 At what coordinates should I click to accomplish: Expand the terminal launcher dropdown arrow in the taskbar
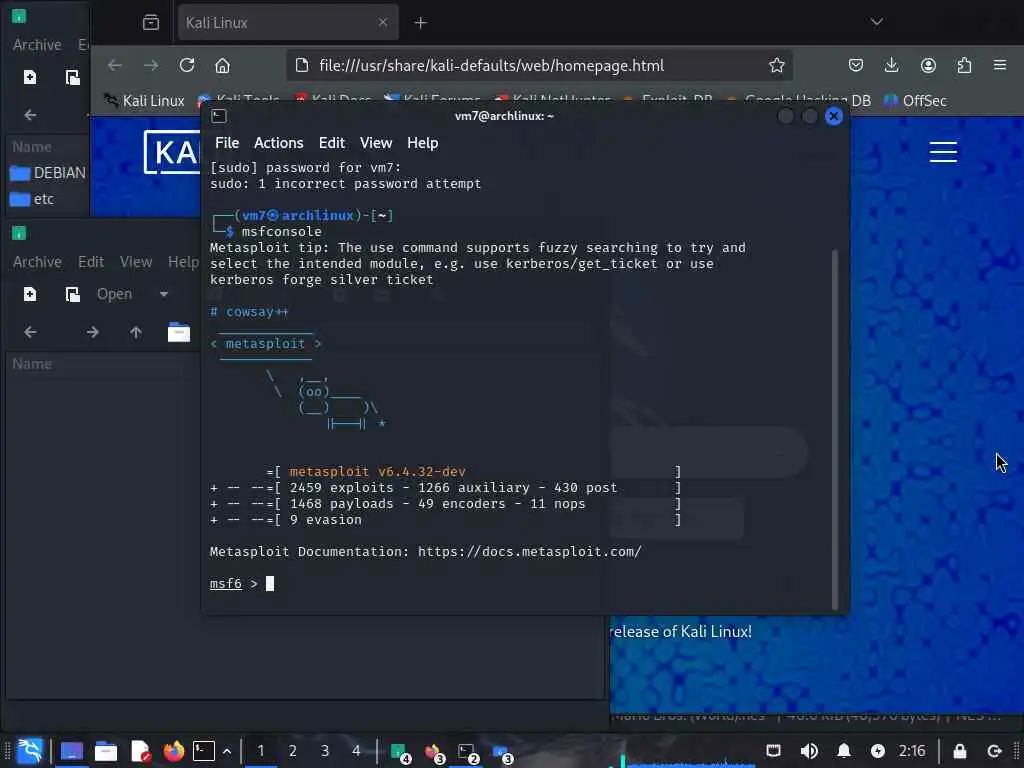(227, 751)
